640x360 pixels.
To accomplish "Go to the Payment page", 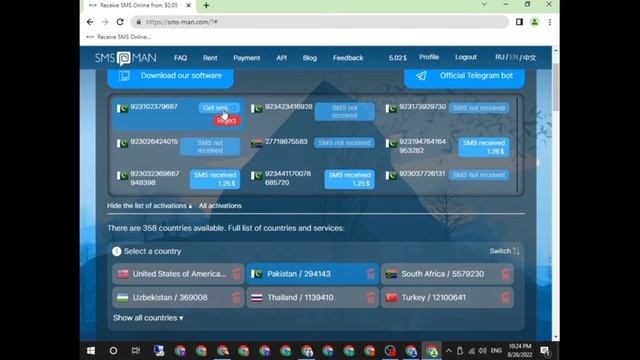I will pyautogui.click(x=247, y=58).
